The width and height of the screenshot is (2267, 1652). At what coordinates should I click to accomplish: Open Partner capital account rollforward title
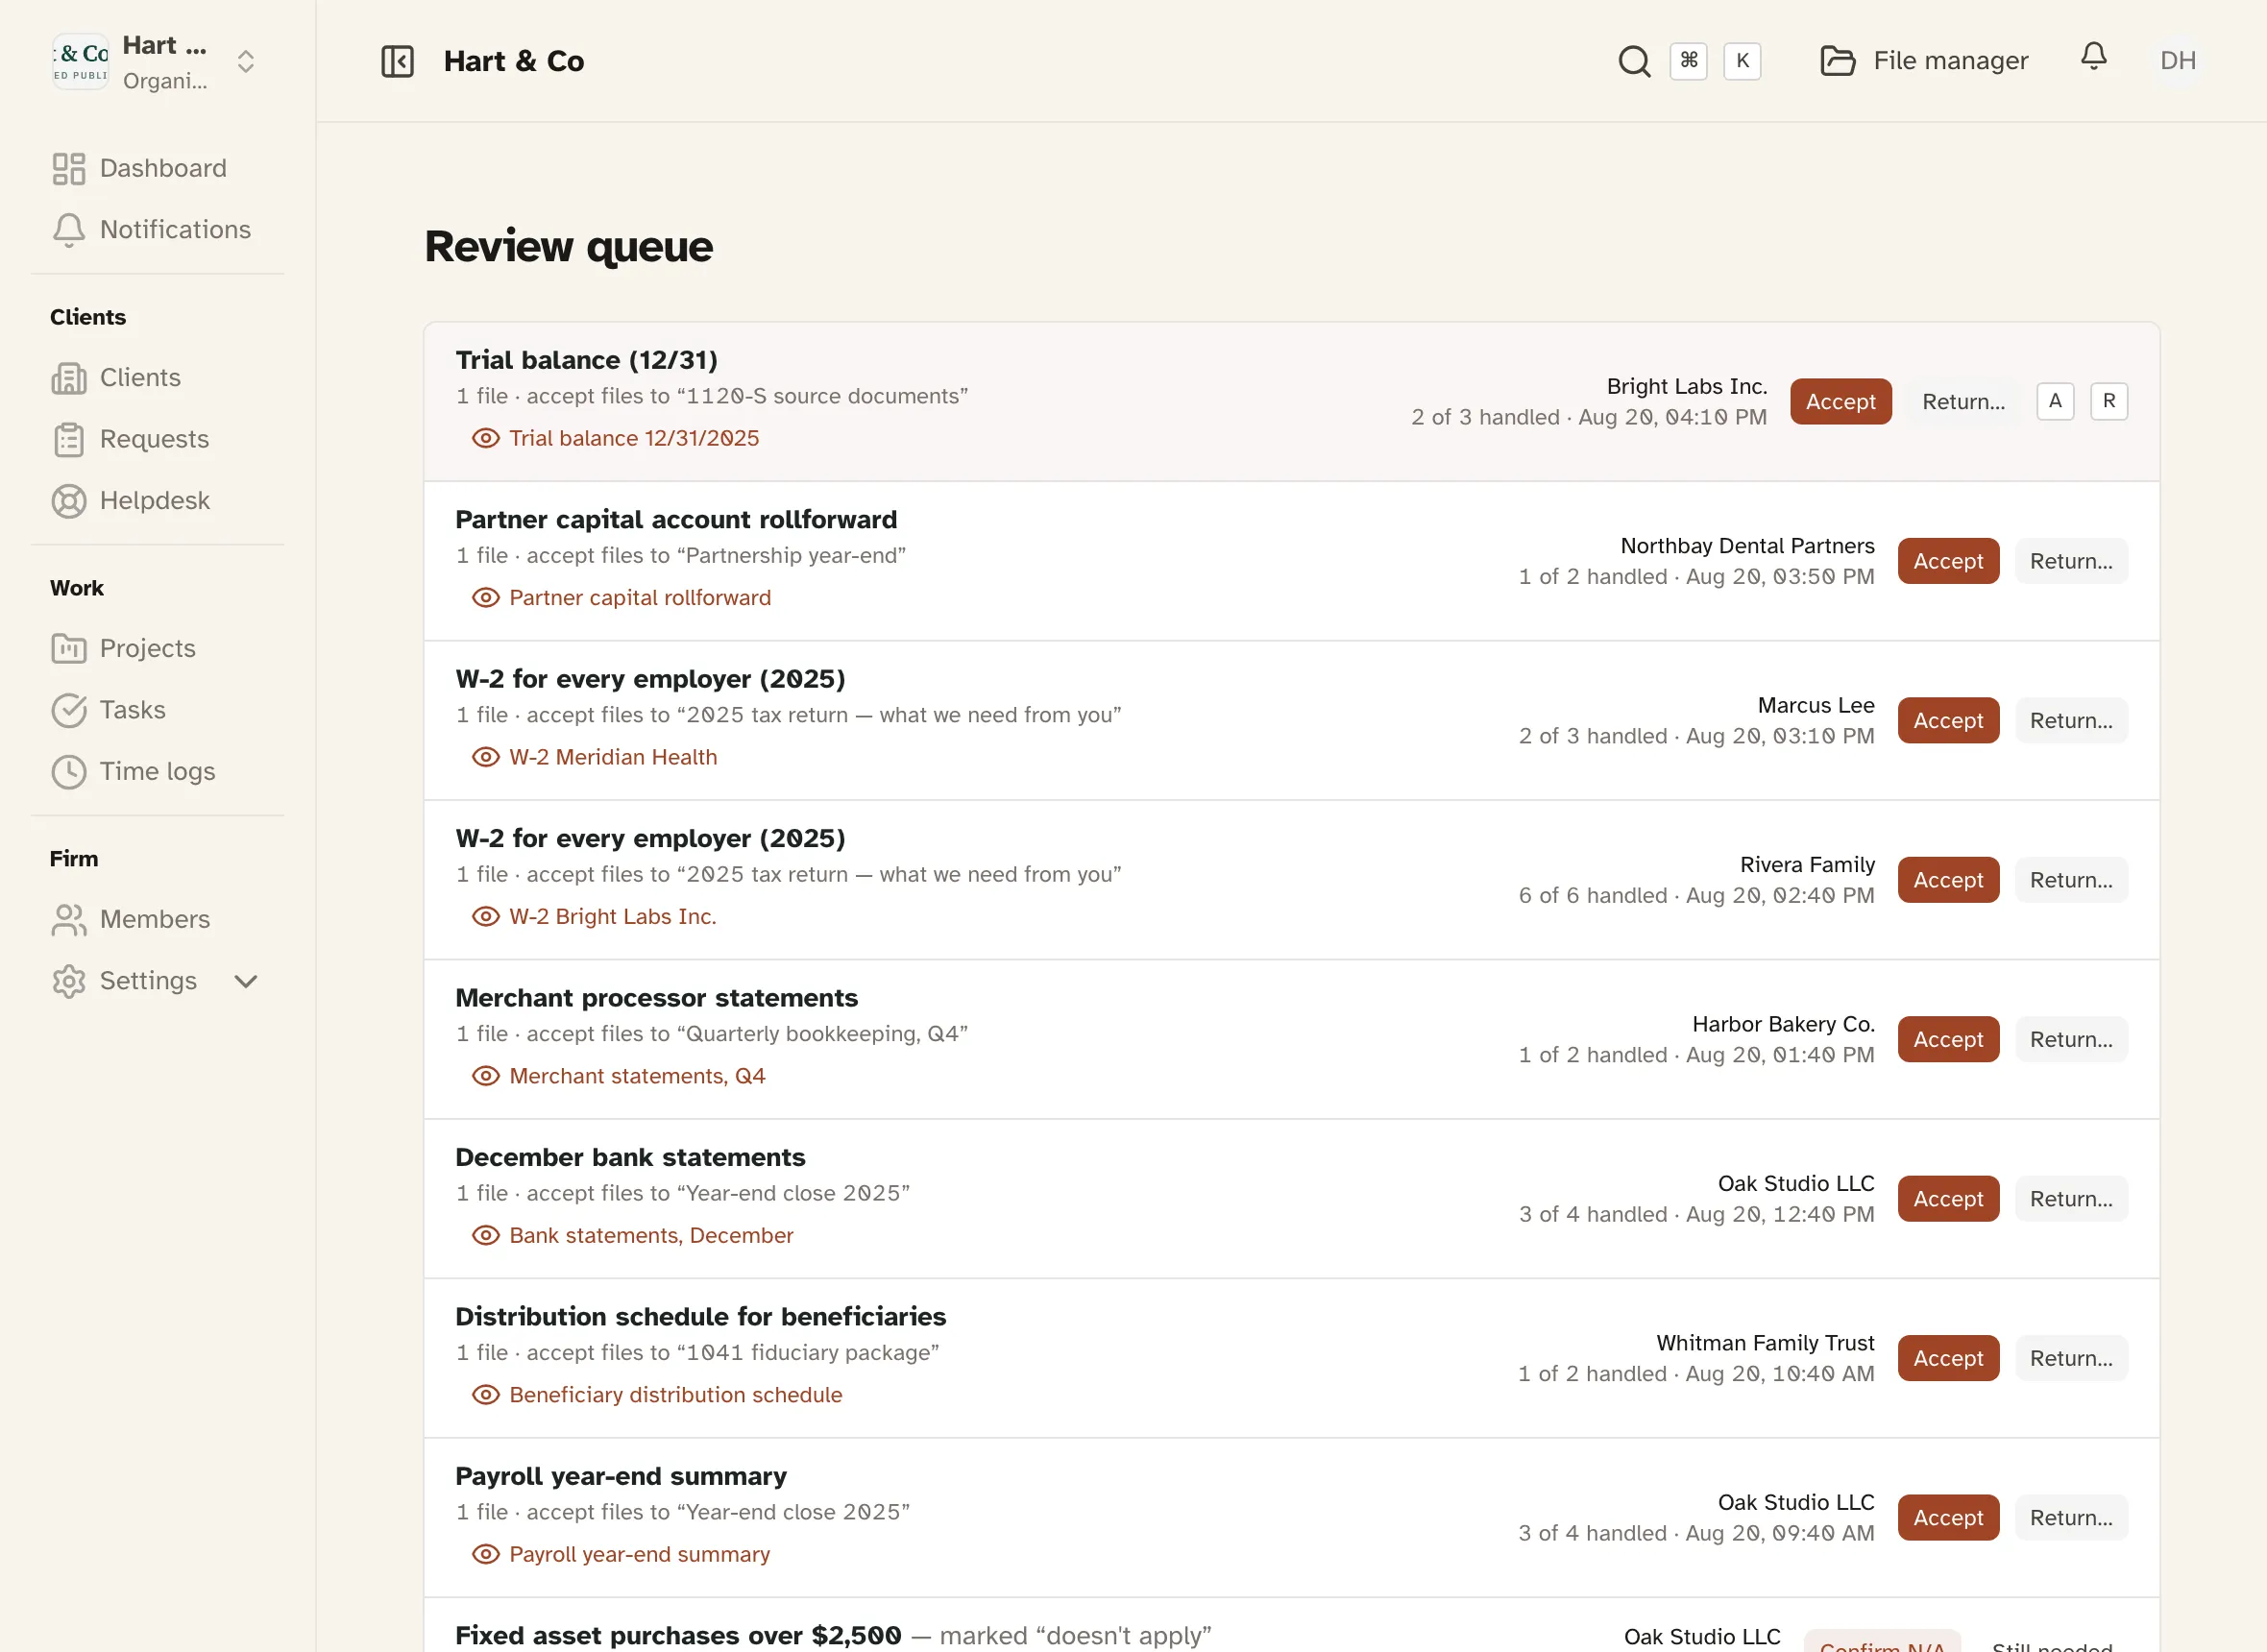point(676,520)
